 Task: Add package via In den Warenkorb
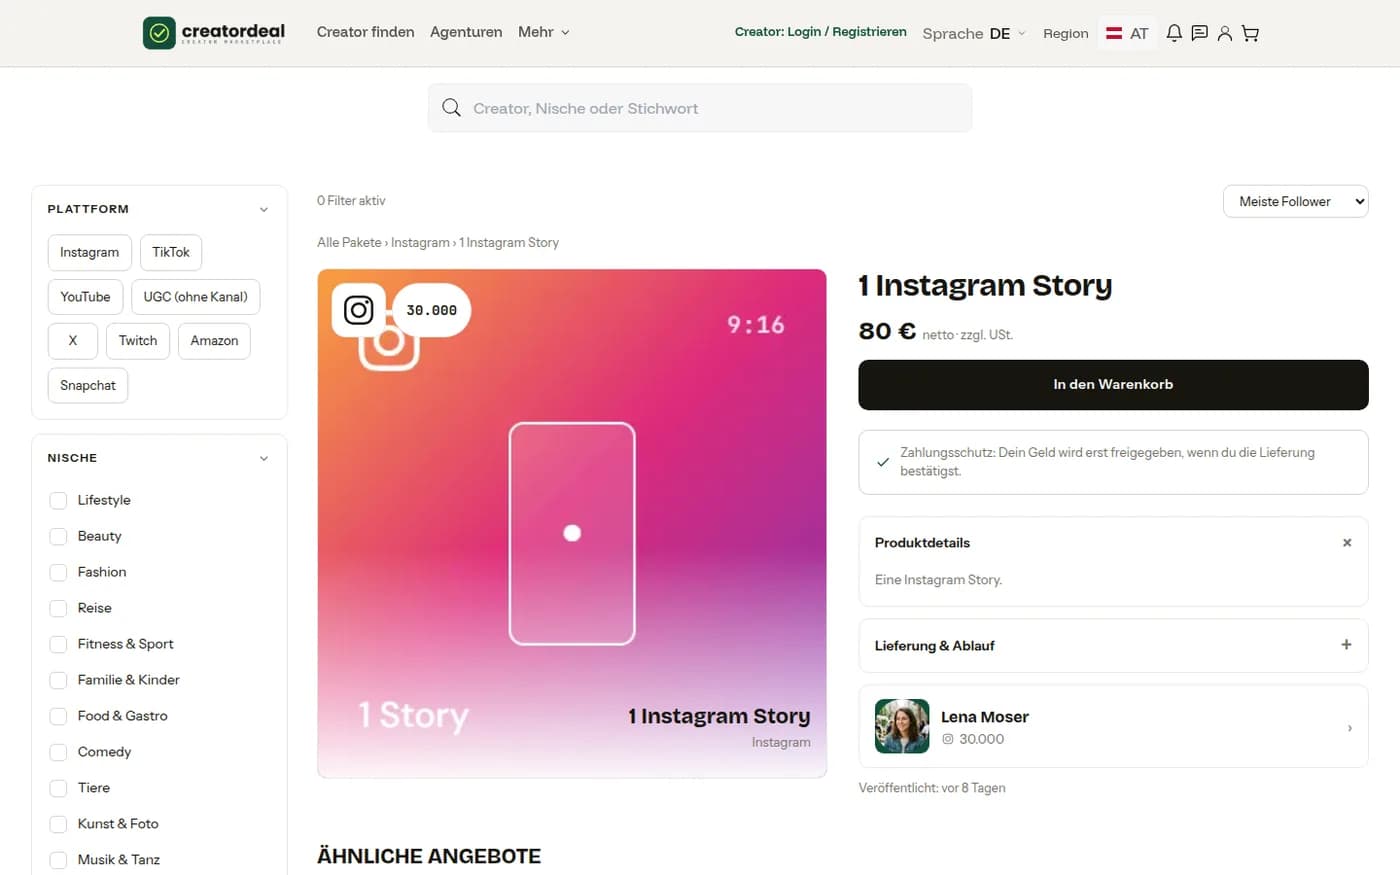coord(1113,385)
